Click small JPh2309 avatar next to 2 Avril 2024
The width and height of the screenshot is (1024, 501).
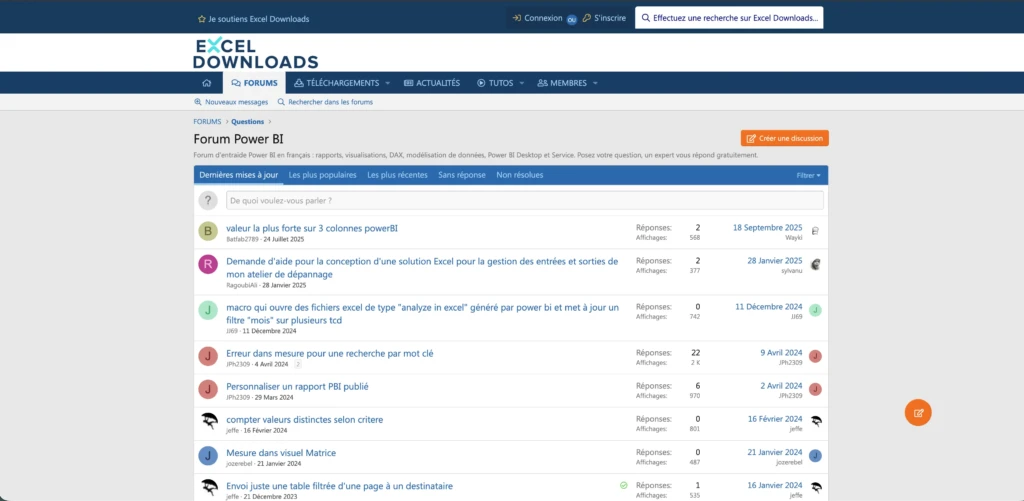pos(815,389)
